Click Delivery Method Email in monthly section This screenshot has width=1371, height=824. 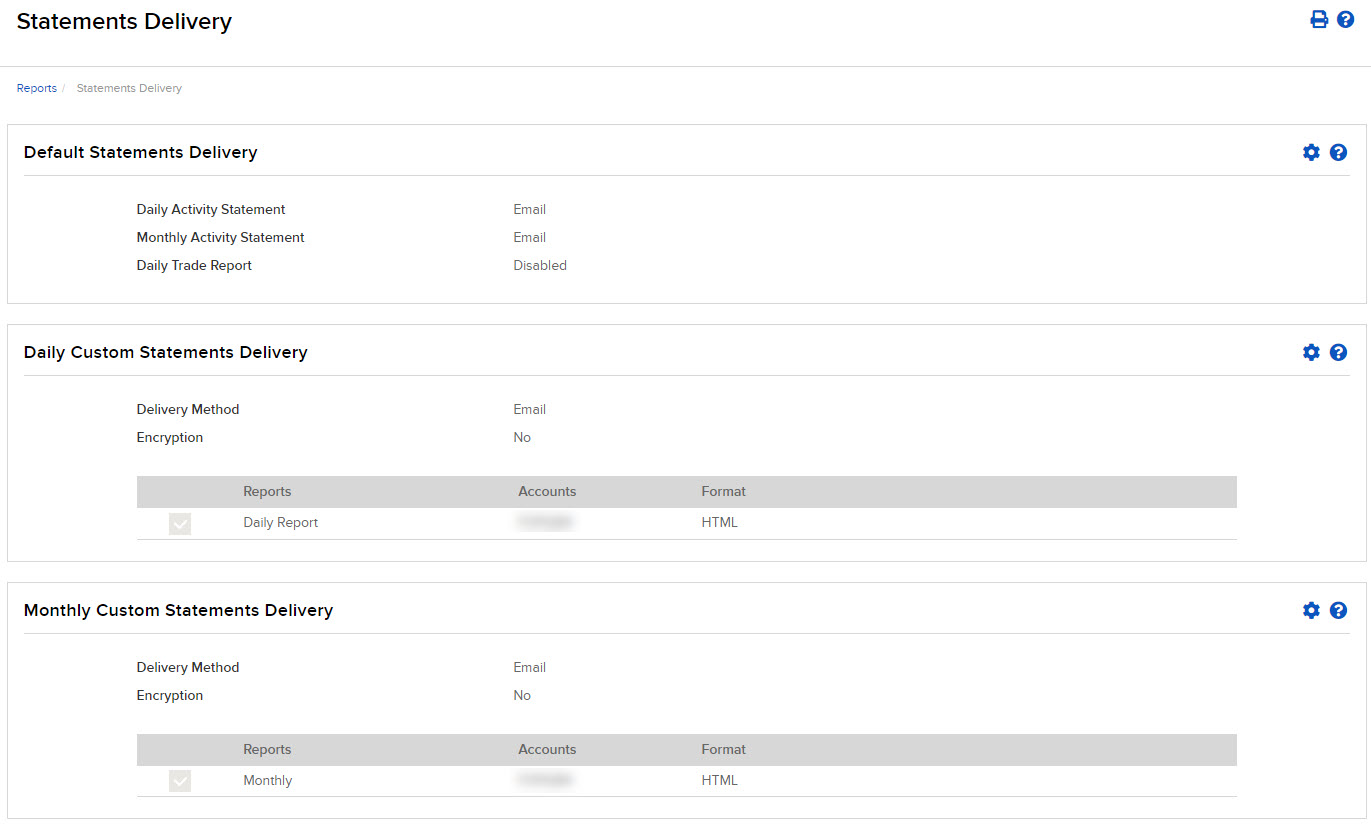click(530, 667)
